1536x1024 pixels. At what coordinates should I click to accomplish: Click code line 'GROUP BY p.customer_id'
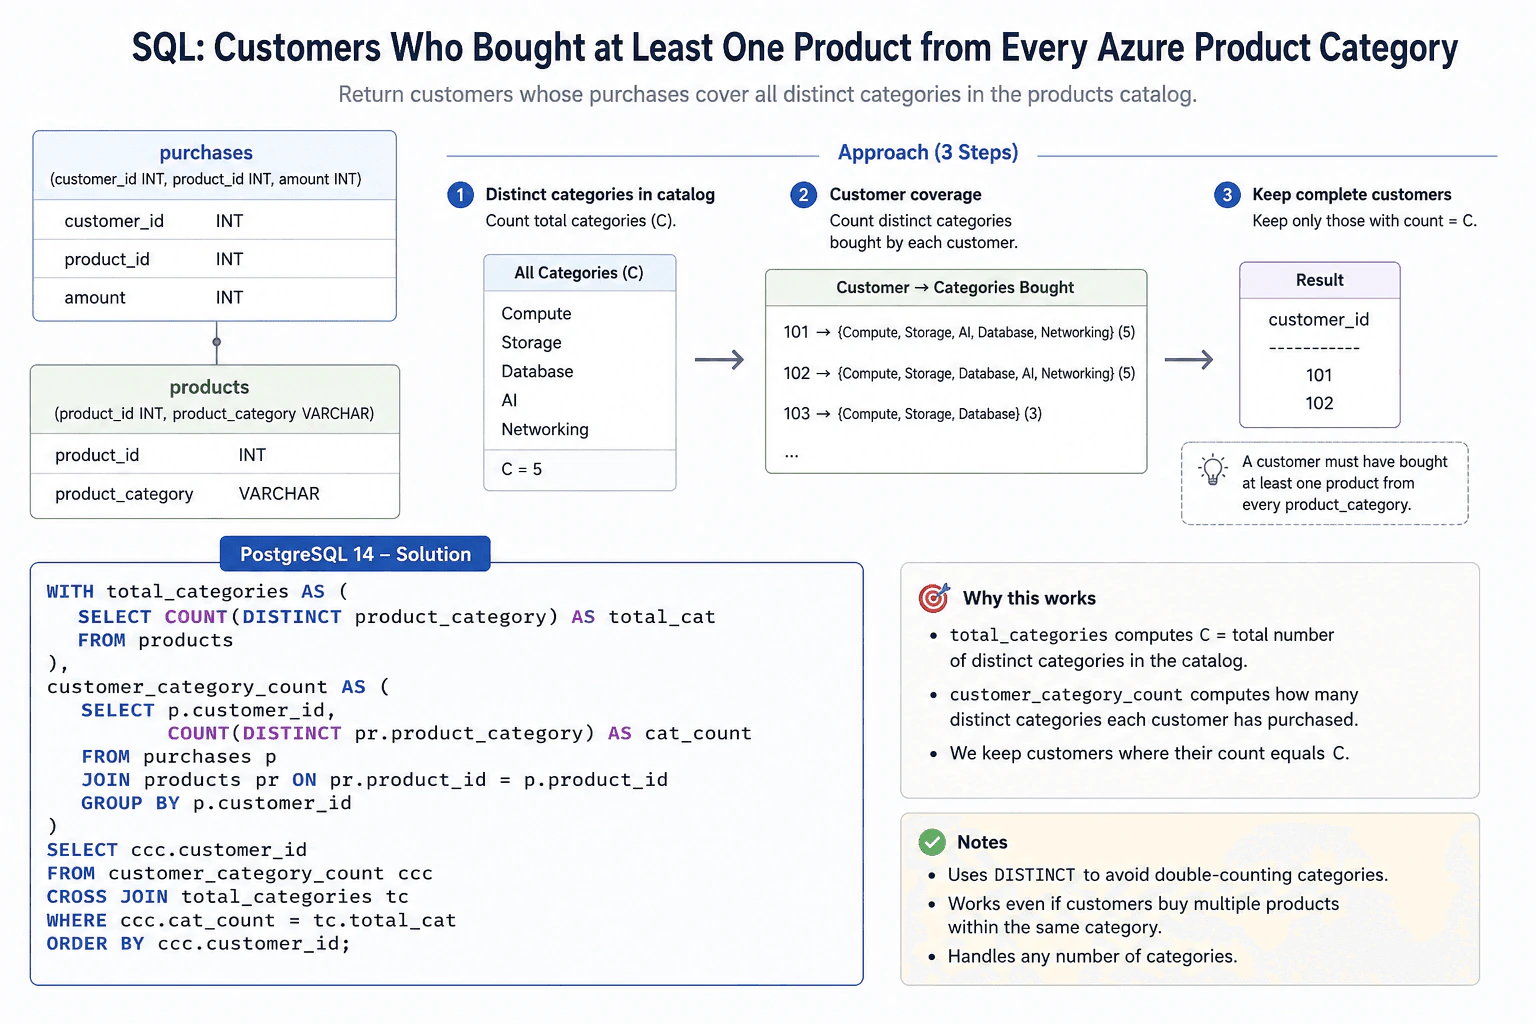pyautogui.click(x=216, y=803)
